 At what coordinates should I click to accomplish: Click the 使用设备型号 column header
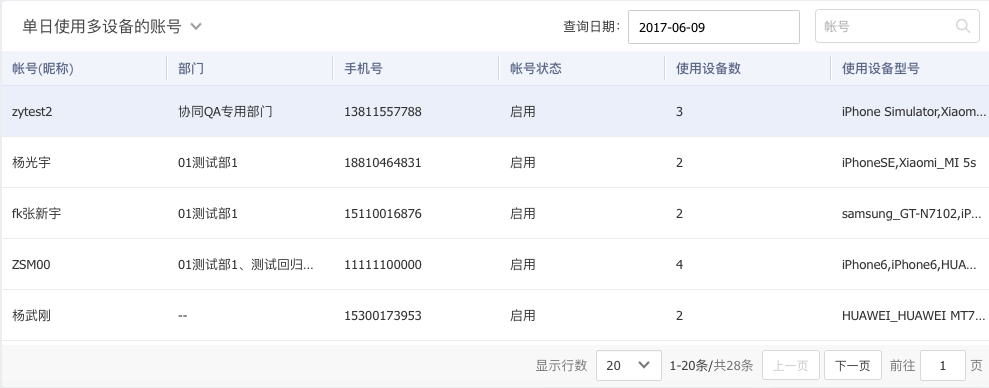[881, 69]
